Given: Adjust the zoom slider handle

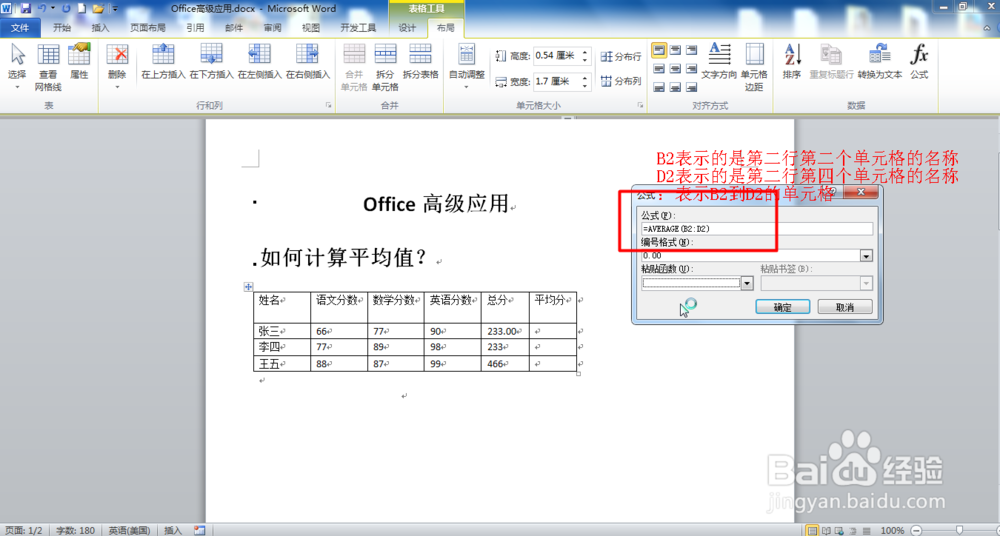Looking at the screenshot, I should coord(959,530).
